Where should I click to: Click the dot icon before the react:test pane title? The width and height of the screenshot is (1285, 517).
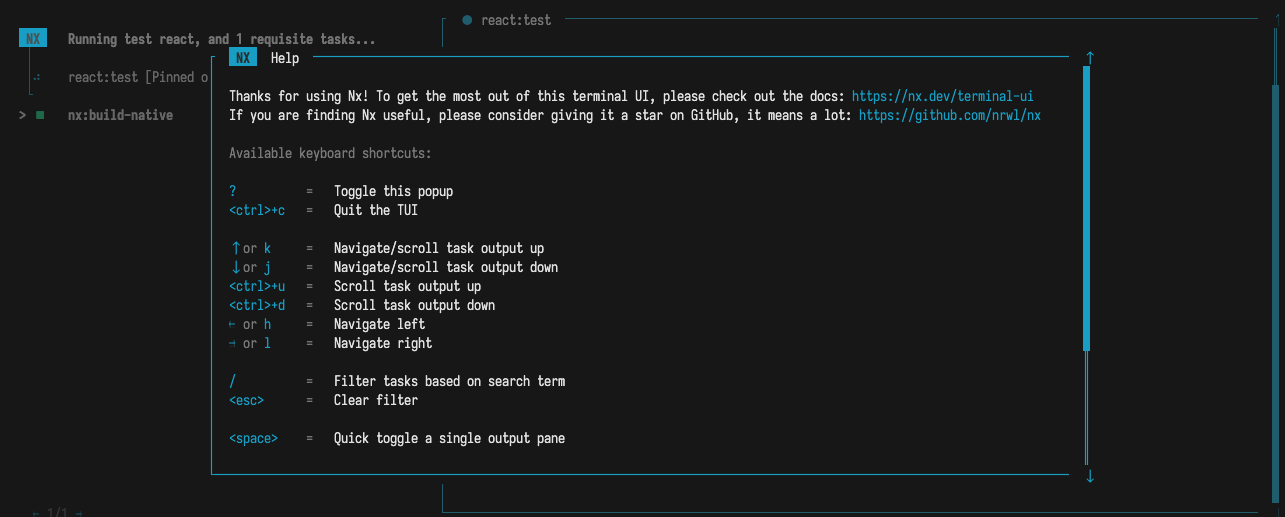pos(467,20)
